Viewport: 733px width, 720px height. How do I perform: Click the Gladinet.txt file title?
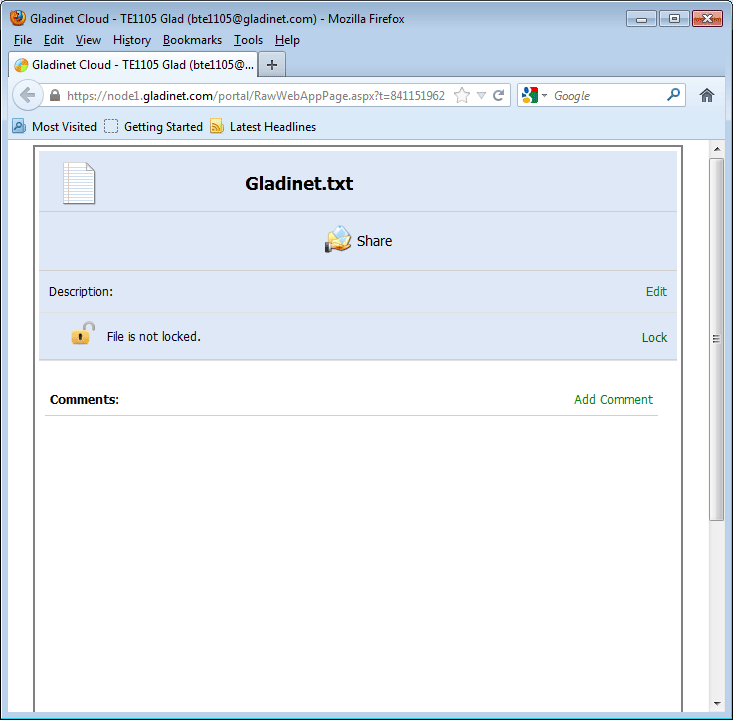[299, 183]
